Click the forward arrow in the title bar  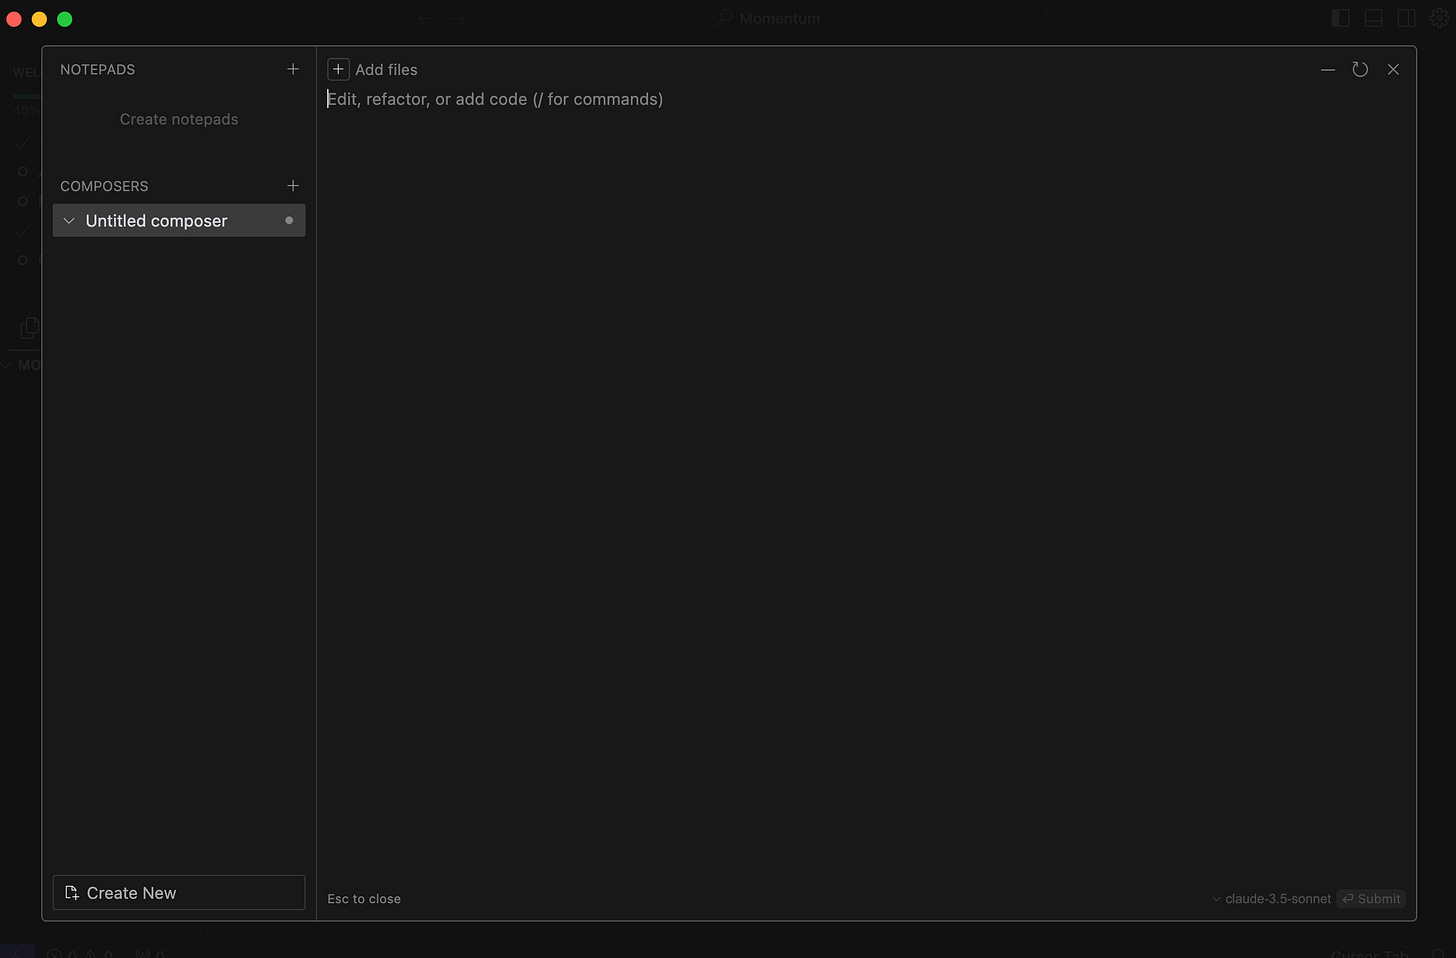[458, 18]
